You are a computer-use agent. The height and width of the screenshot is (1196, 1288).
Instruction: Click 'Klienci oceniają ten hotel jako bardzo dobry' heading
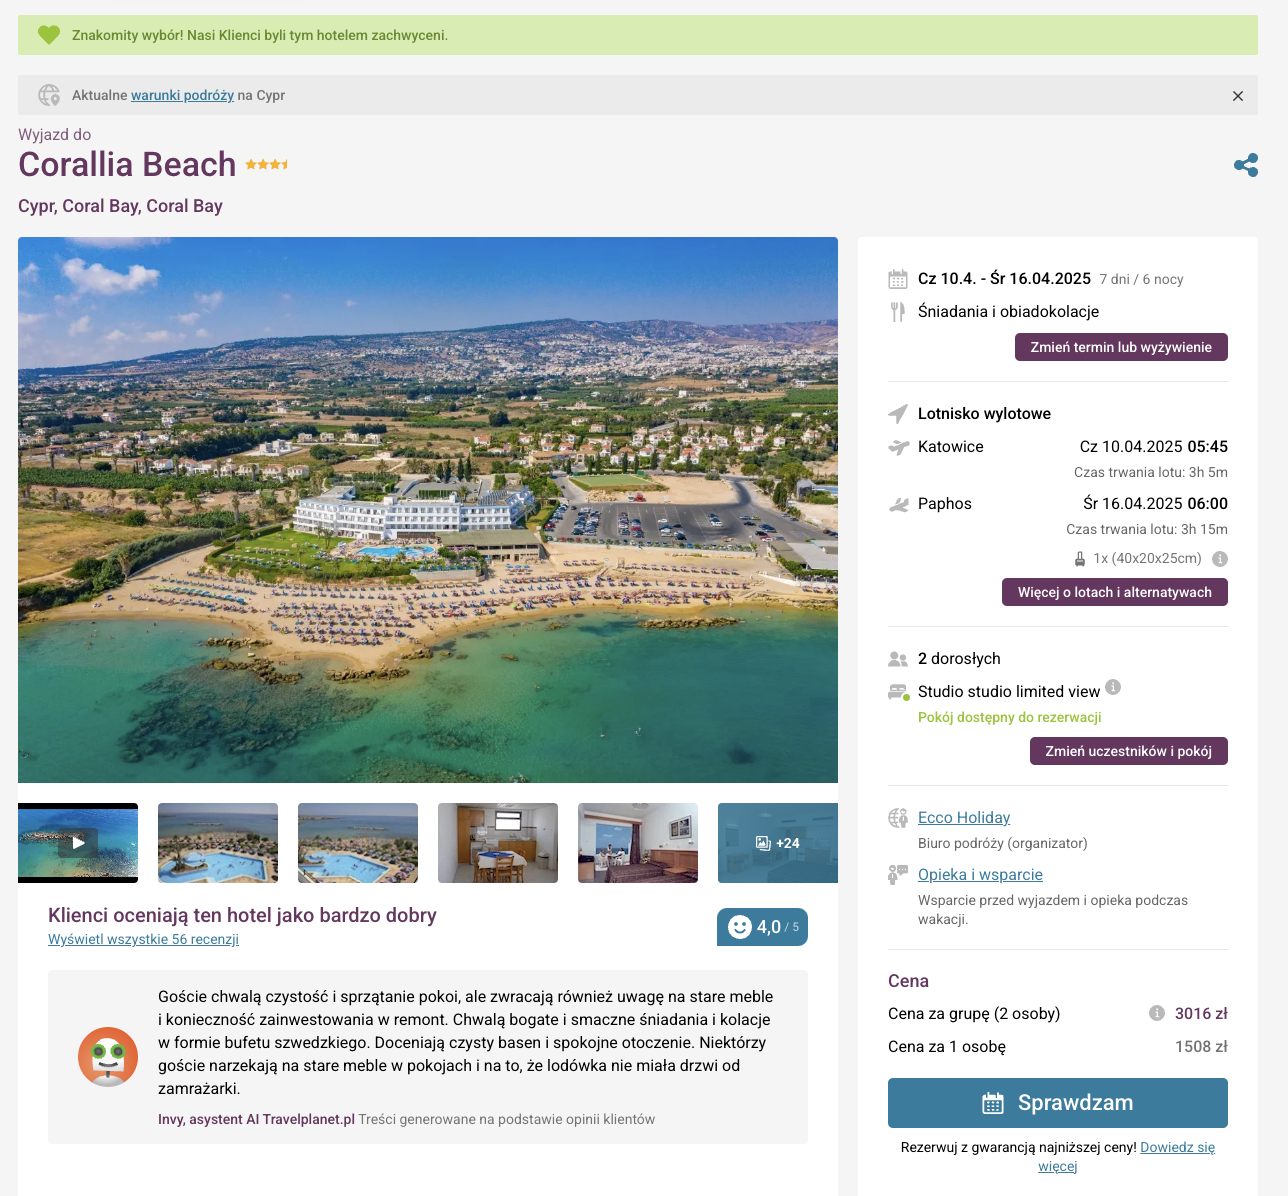[242, 915]
